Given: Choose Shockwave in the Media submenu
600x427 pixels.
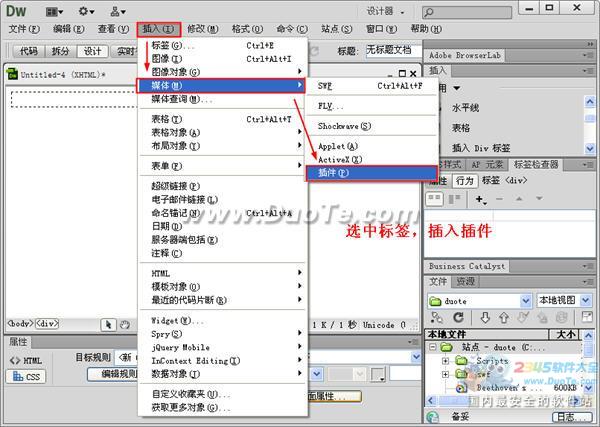Looking at the screenshot, I should [x=372, y=126].
